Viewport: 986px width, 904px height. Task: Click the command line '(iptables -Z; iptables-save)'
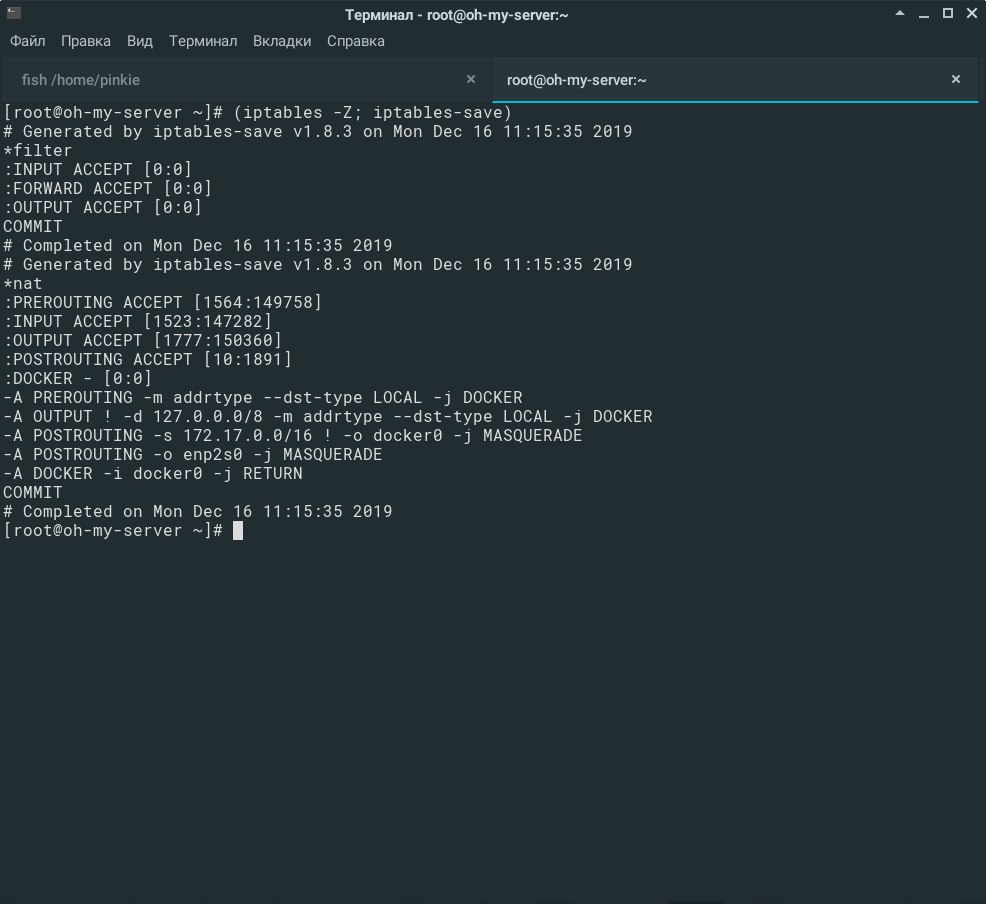[x=372, y=113]
